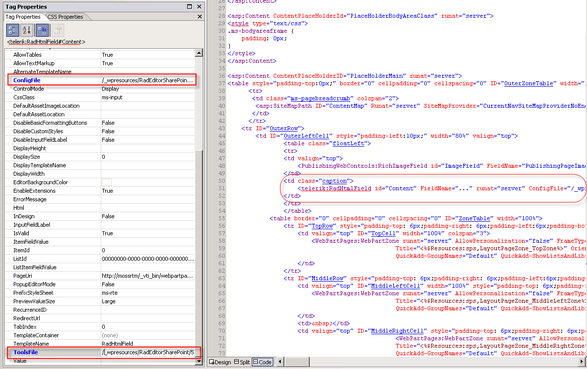Select the InDesign property
Viewport: 587px width, 369px height.
24,216
